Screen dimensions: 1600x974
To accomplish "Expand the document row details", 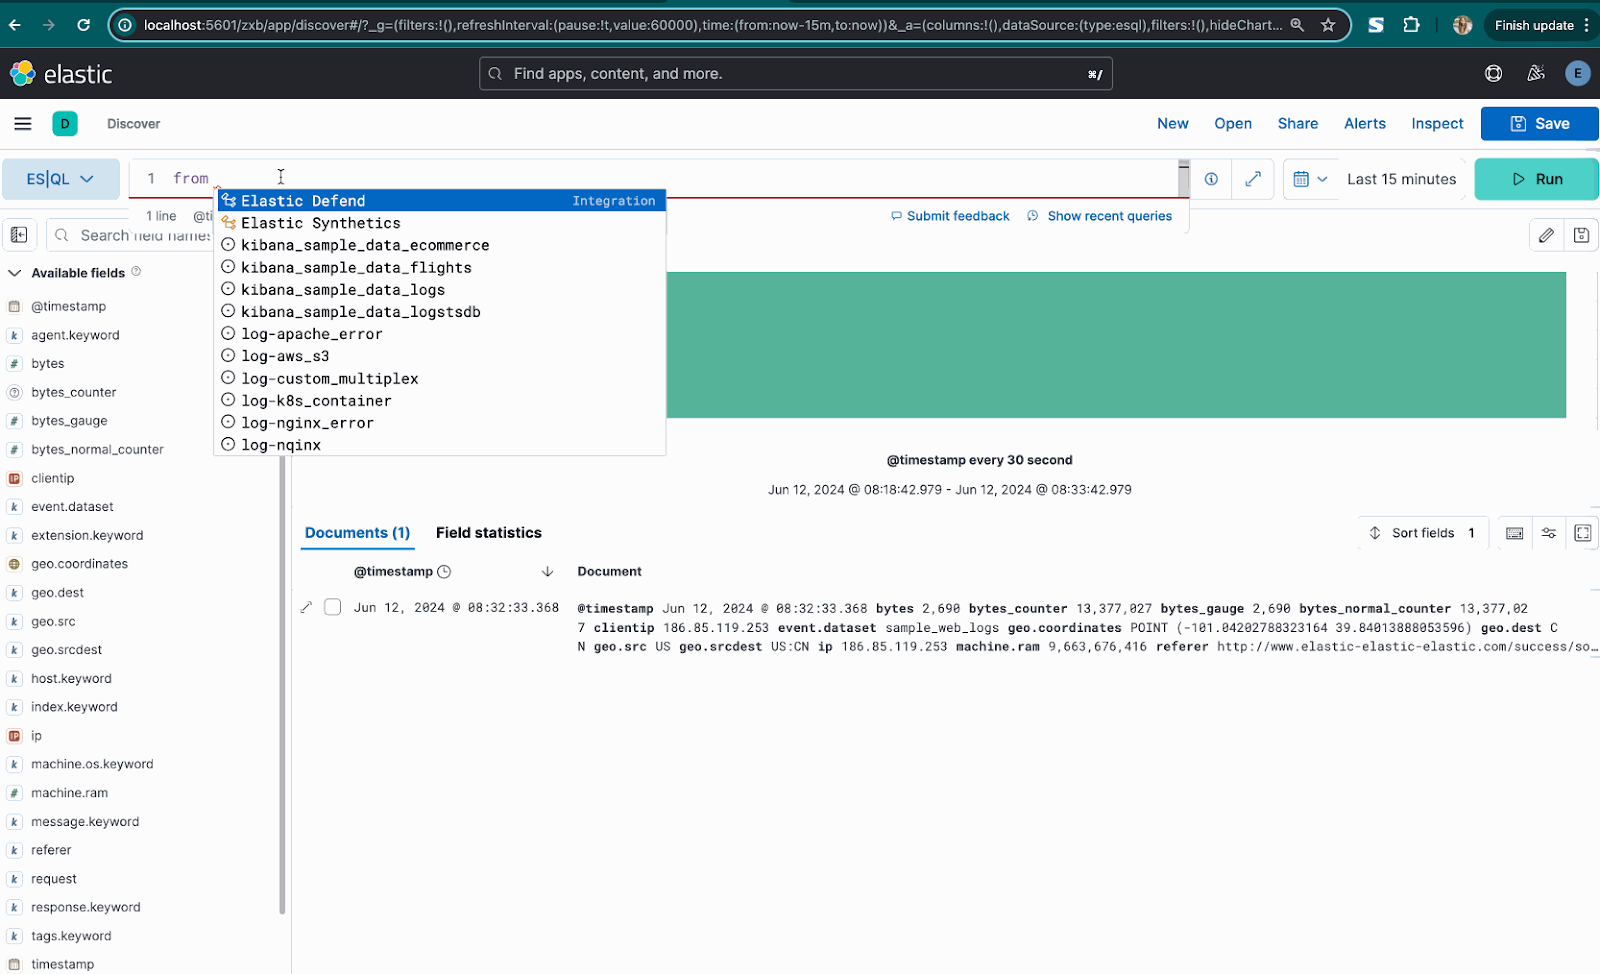I will click(x=307, y=607).
